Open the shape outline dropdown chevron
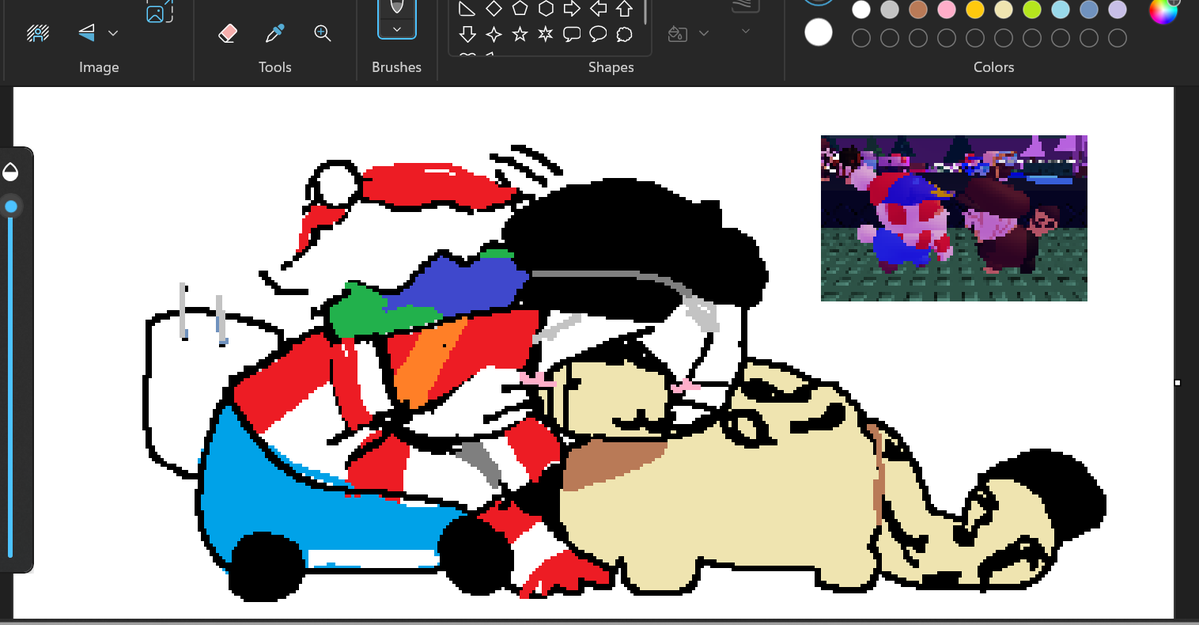This screenshot has width=1199, height=625. [x=746, y=31]
